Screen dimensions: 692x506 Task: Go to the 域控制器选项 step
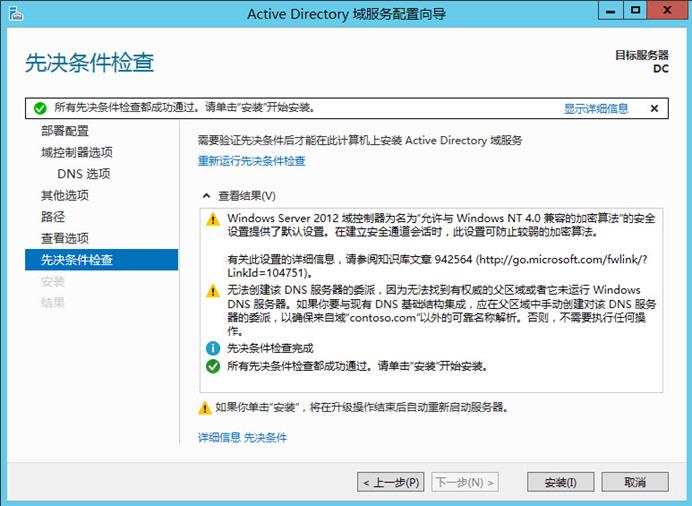coord(77,153)
